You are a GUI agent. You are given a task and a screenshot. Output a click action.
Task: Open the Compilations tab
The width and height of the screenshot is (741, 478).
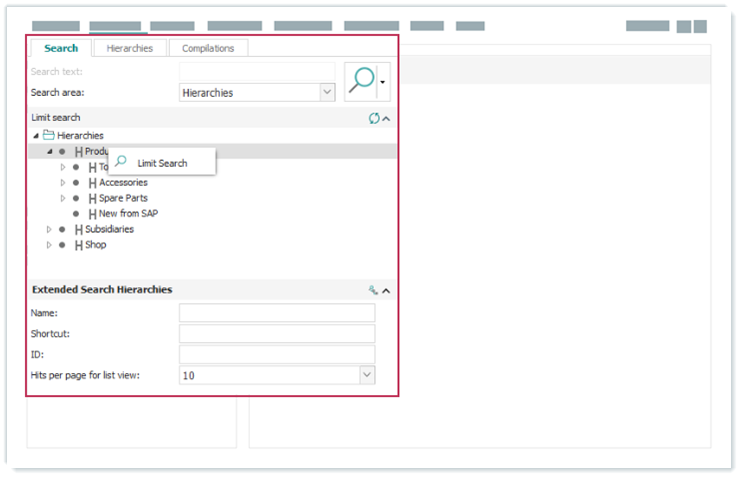pos(208,48)
